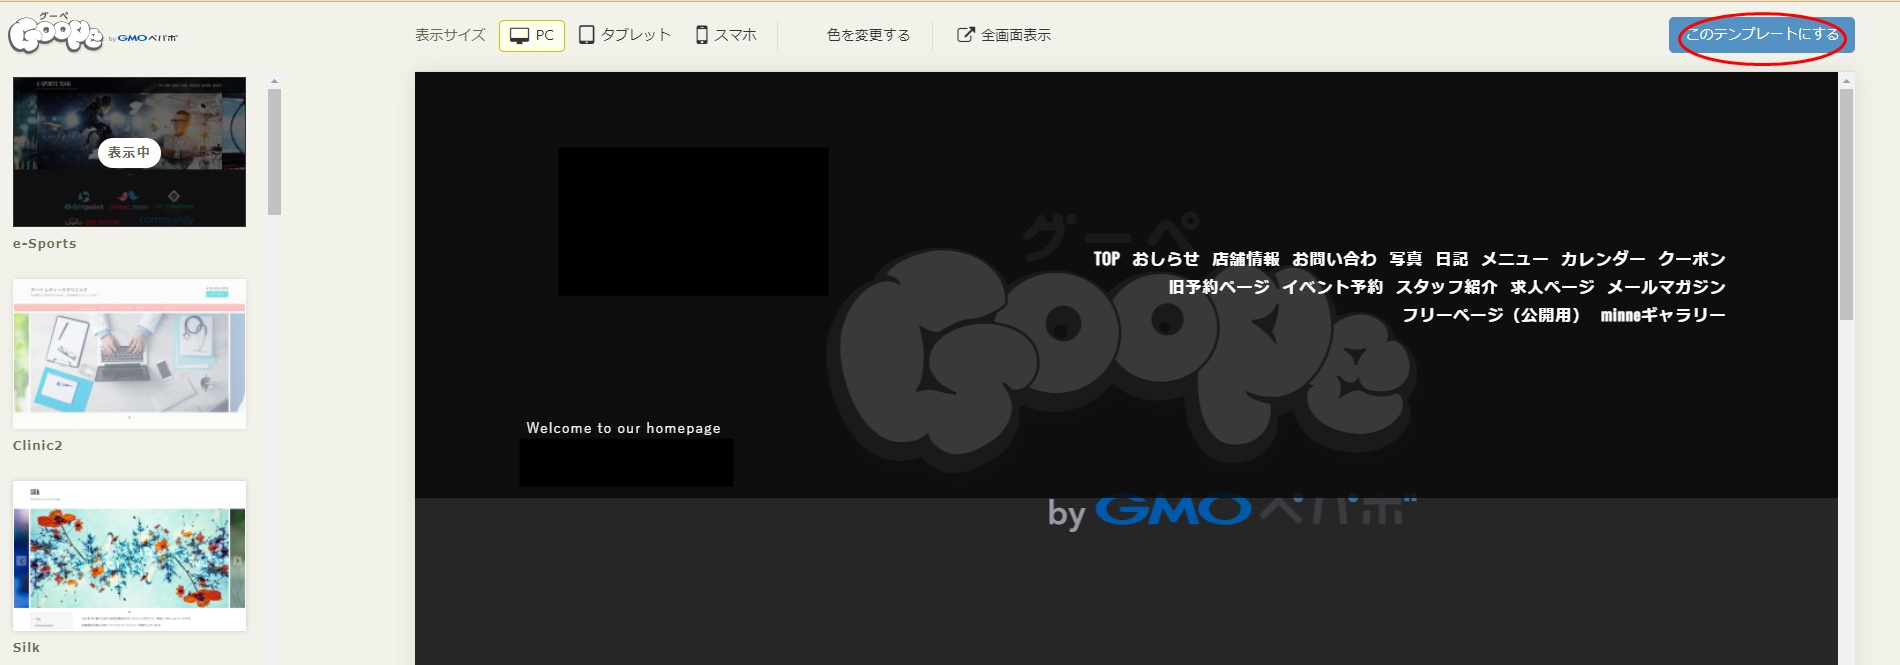Viewport: 1900px width, 665px height.
Task: Click 色を変更する
Action: coord(868,35)
